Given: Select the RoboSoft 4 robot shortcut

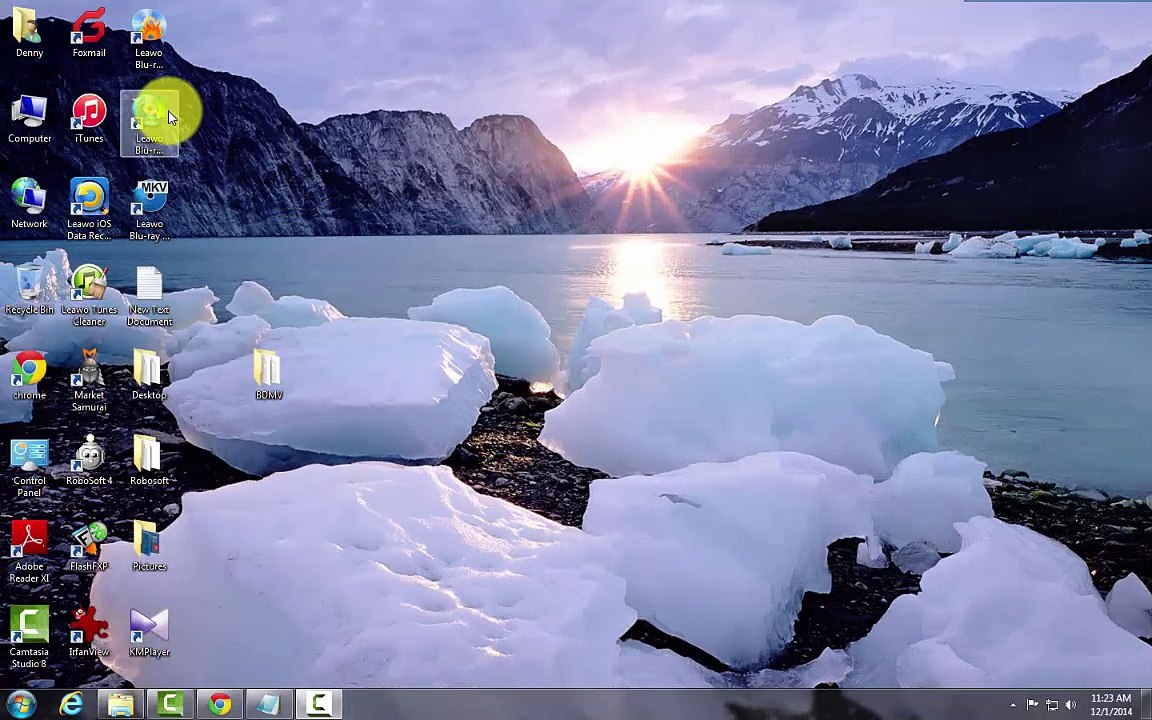Looking at the screenshot, I should pyautogui.click(x=90, y=461).
